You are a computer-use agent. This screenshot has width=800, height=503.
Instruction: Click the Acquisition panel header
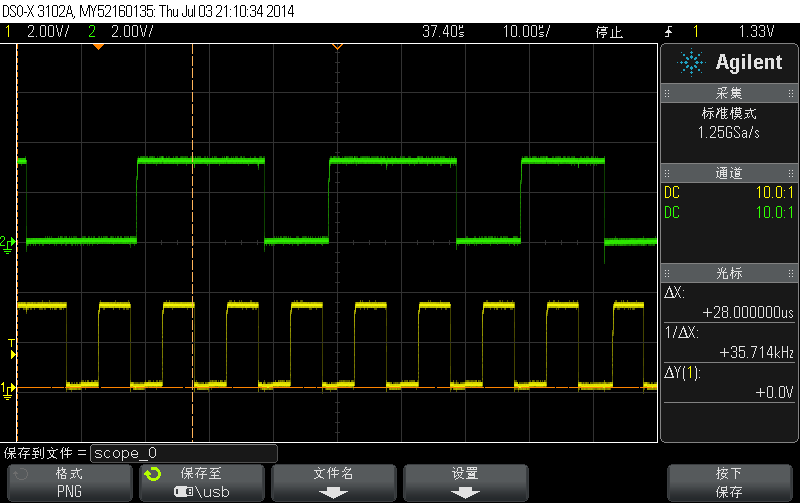[x=729, y=93]
